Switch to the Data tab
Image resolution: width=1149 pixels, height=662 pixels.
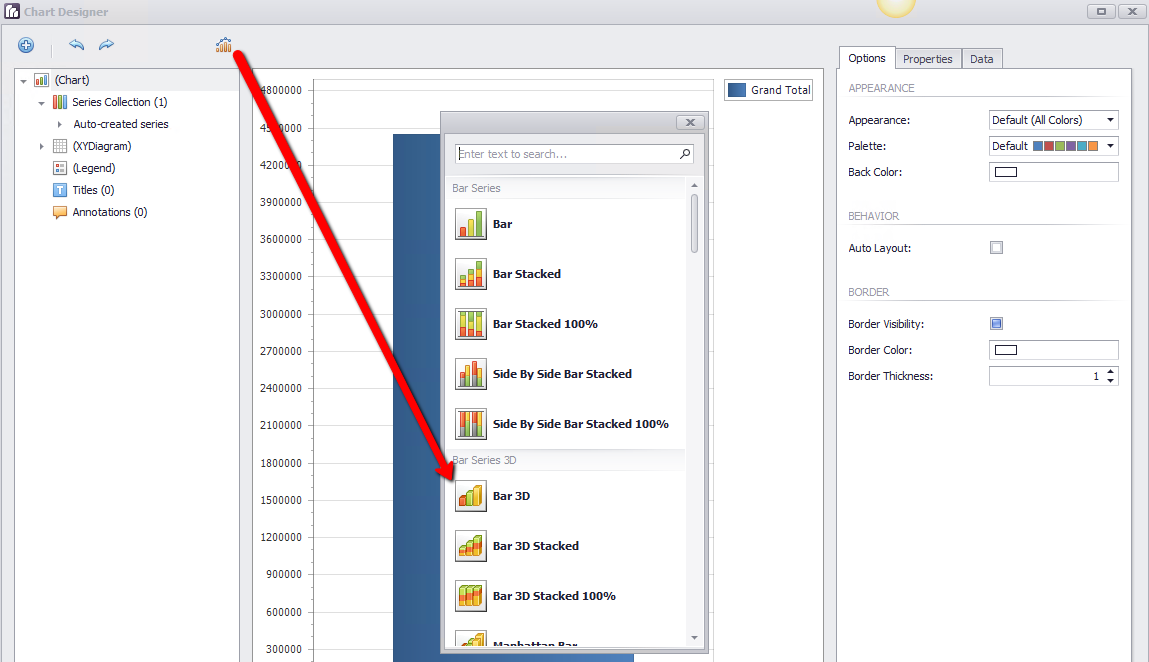tap(981, 59)
